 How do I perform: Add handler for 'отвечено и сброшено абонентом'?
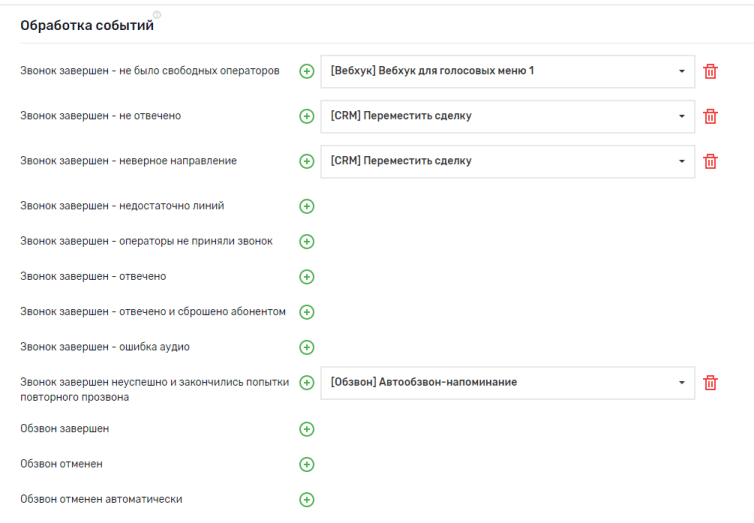tap(307, 312)
